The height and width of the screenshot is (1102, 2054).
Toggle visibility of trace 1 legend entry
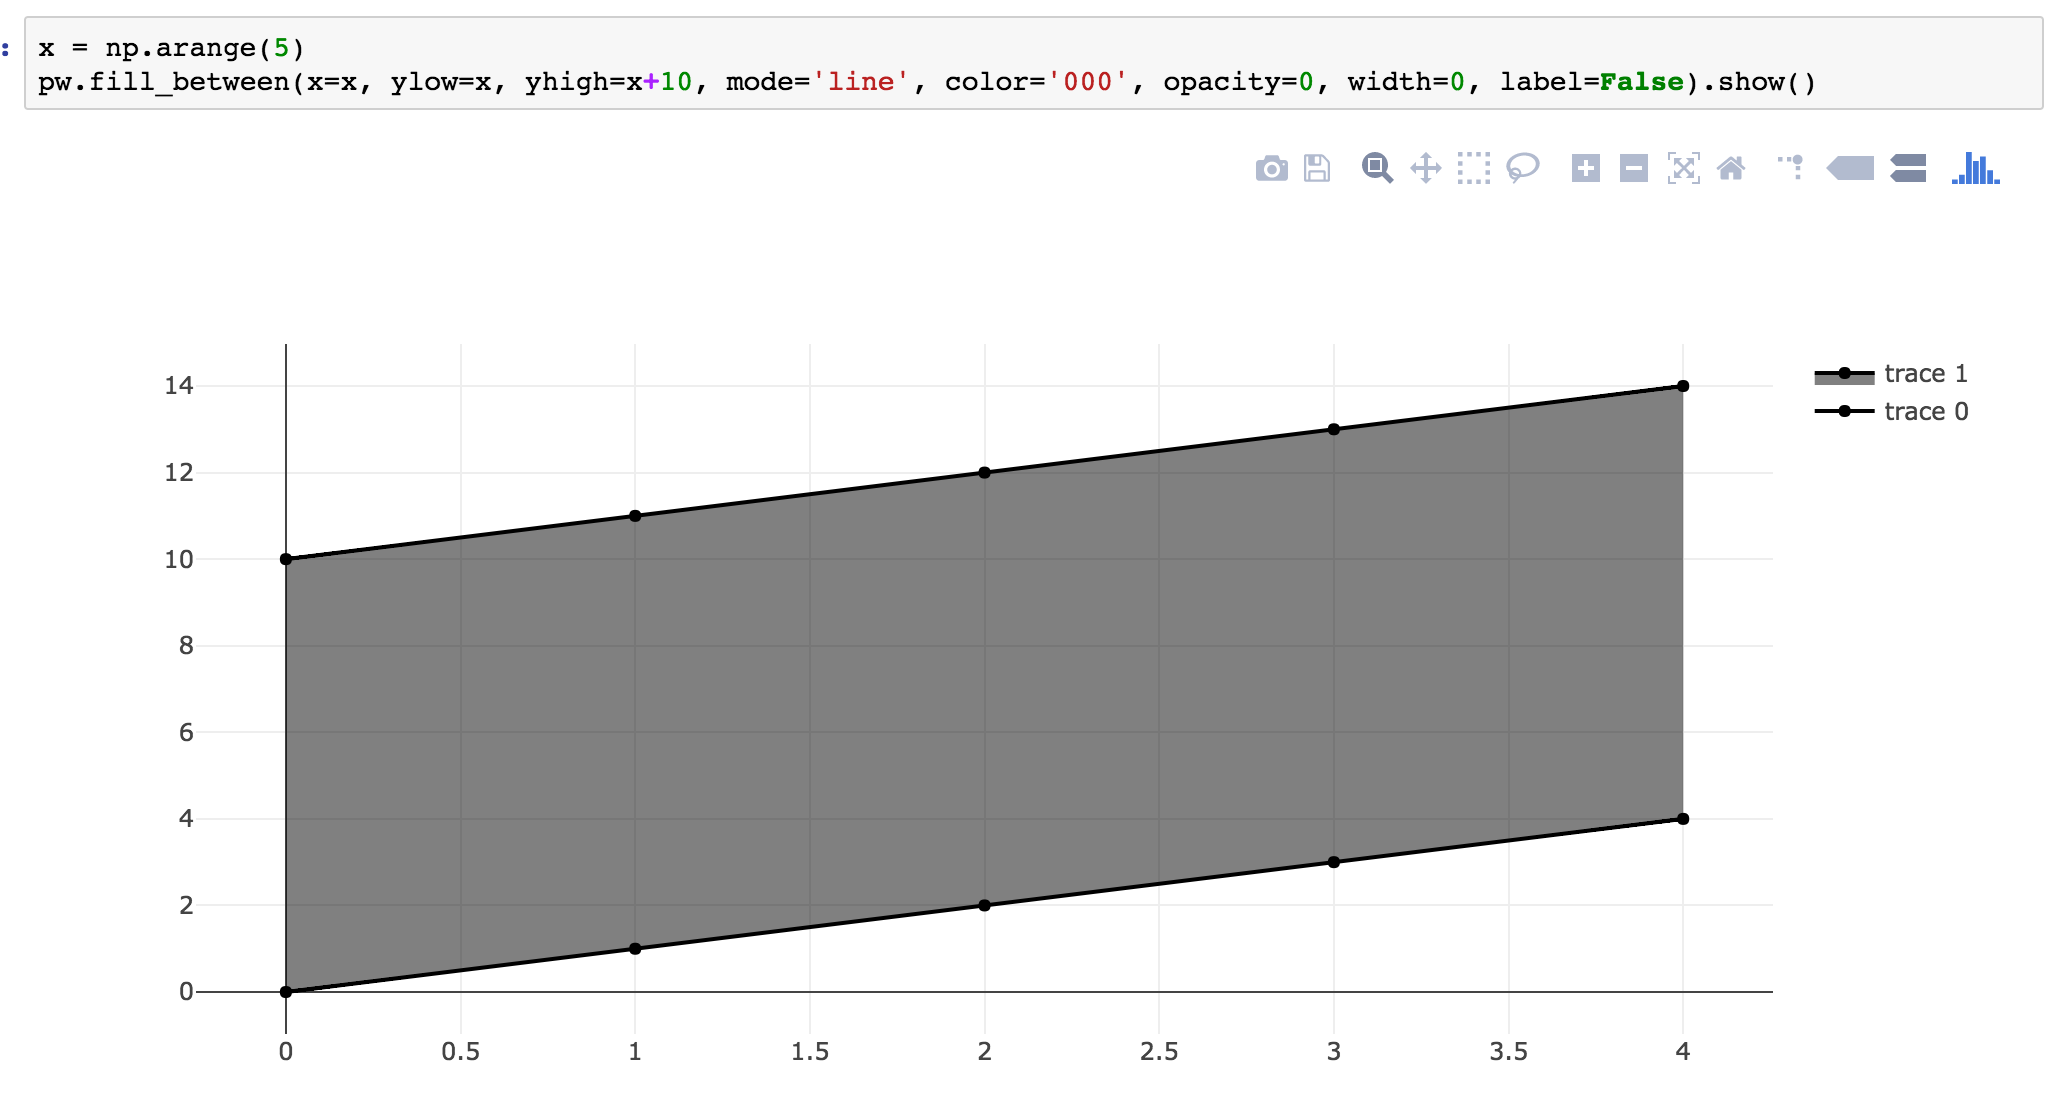click(x=1924, y=374)
